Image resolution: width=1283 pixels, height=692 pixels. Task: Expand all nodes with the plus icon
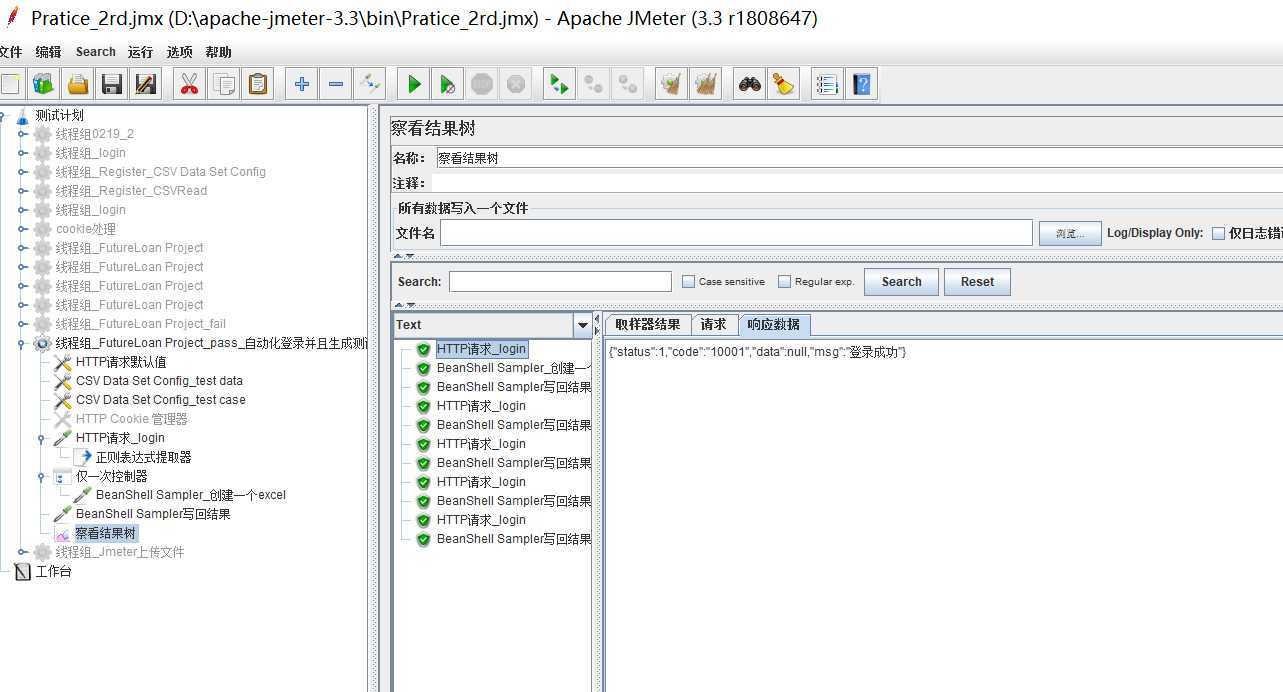click(x=301, y=84)
